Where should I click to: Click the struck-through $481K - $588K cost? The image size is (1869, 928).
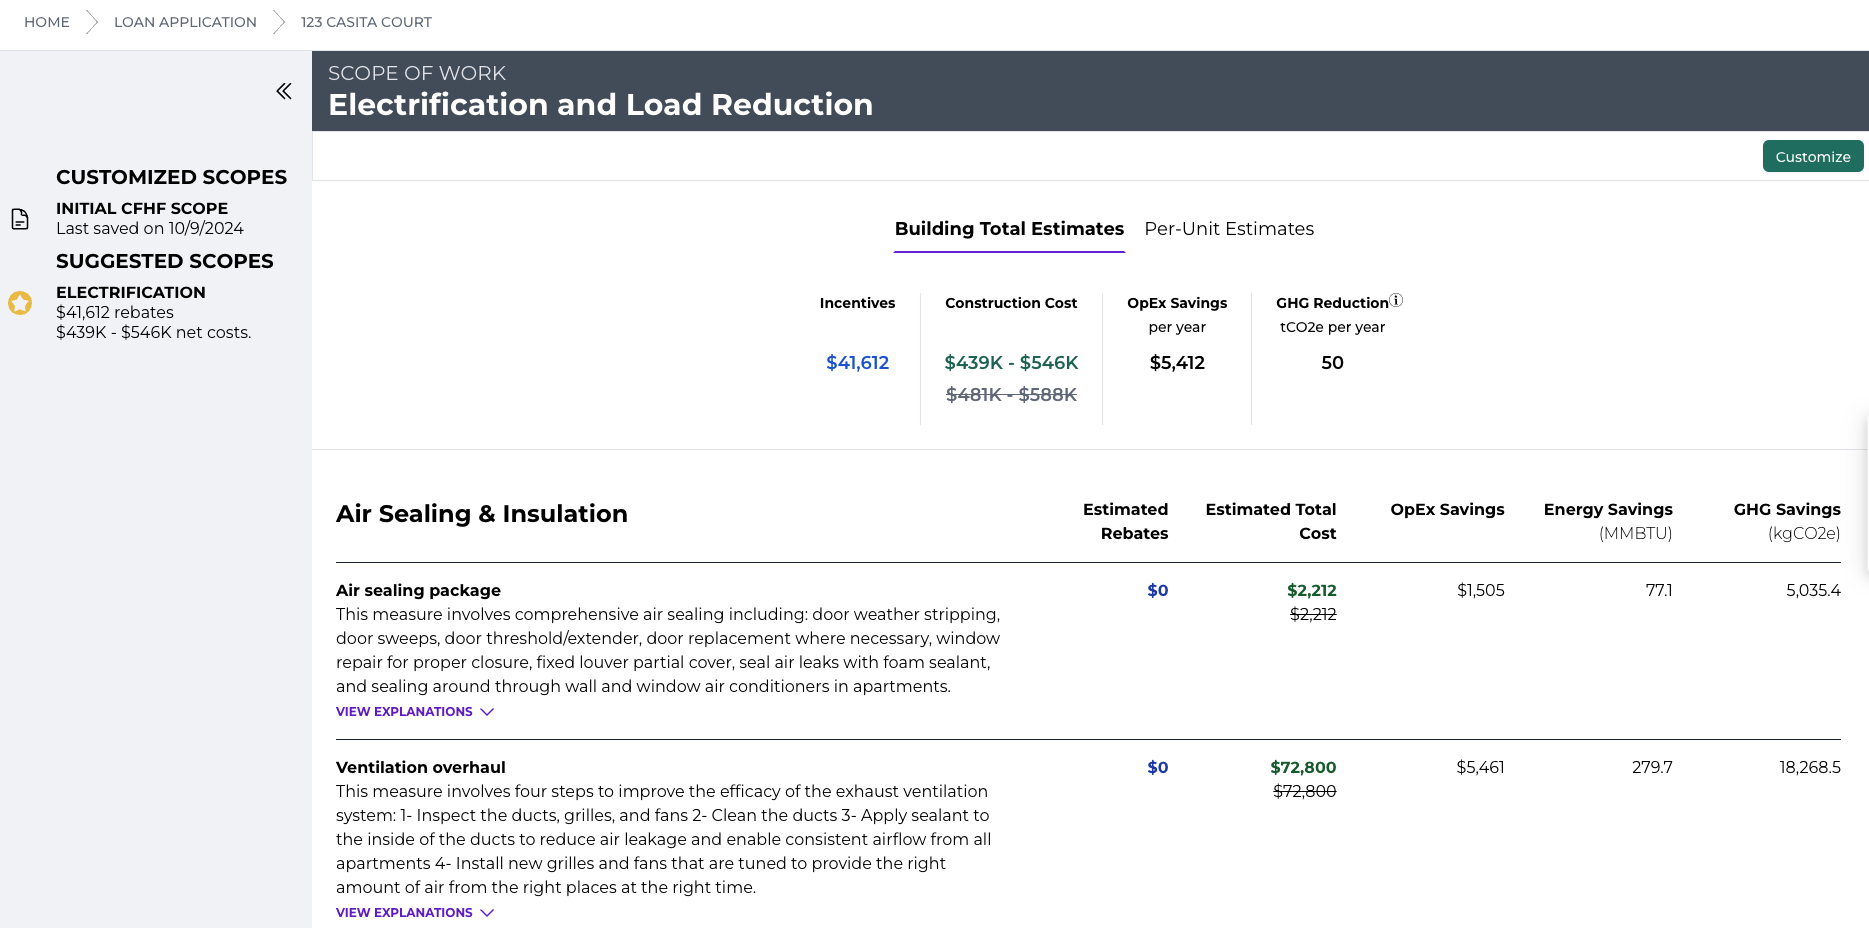(x=1011, y=395)
